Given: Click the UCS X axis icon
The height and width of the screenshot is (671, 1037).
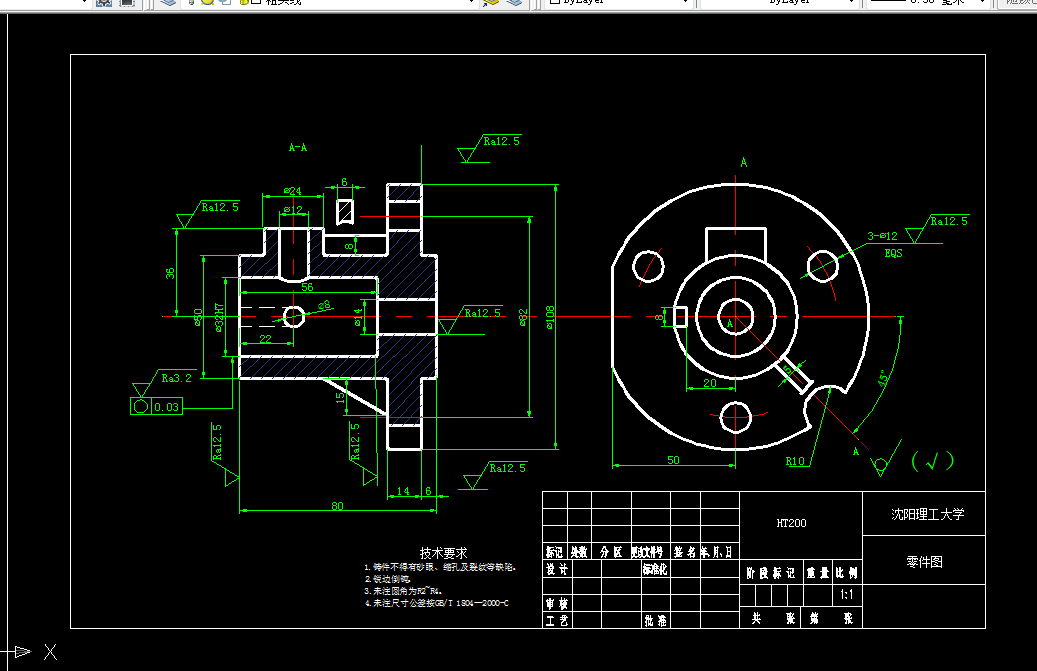Looking at the screenshot, I should [50, 652].
